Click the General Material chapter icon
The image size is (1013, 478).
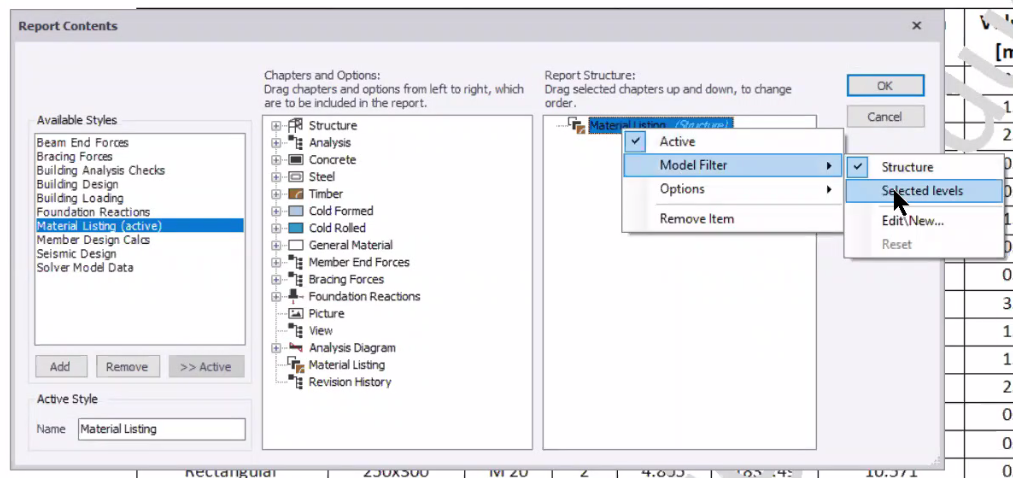coord(295,245)
